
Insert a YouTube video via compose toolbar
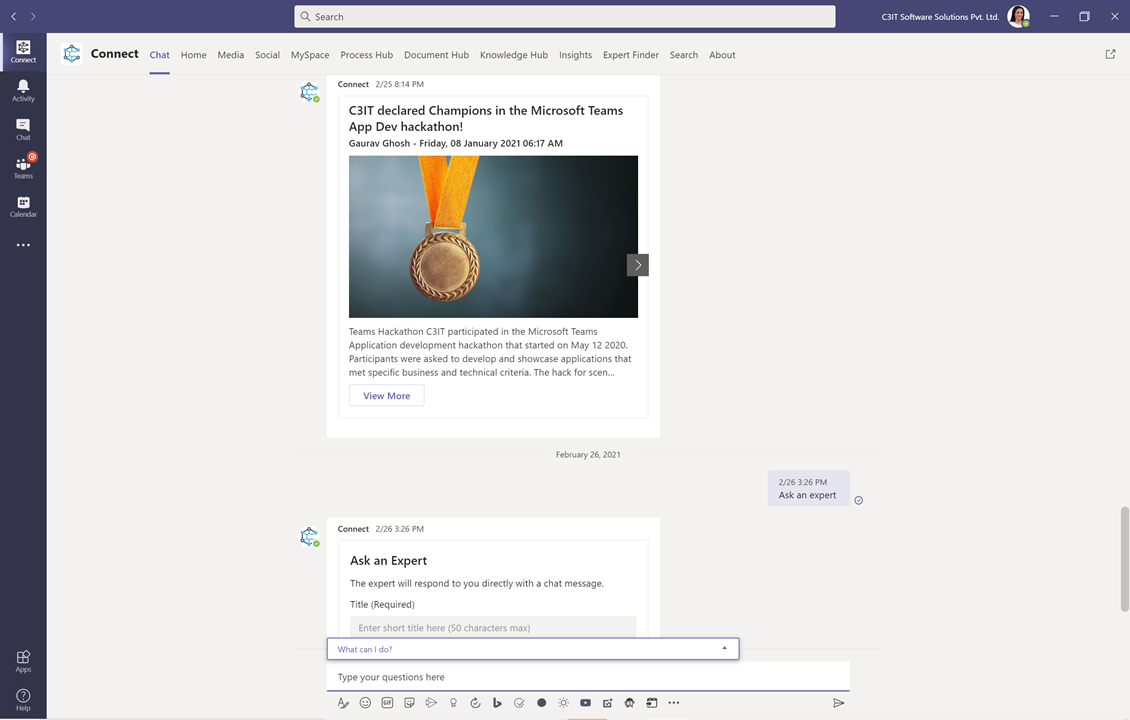tap(585, 703)
